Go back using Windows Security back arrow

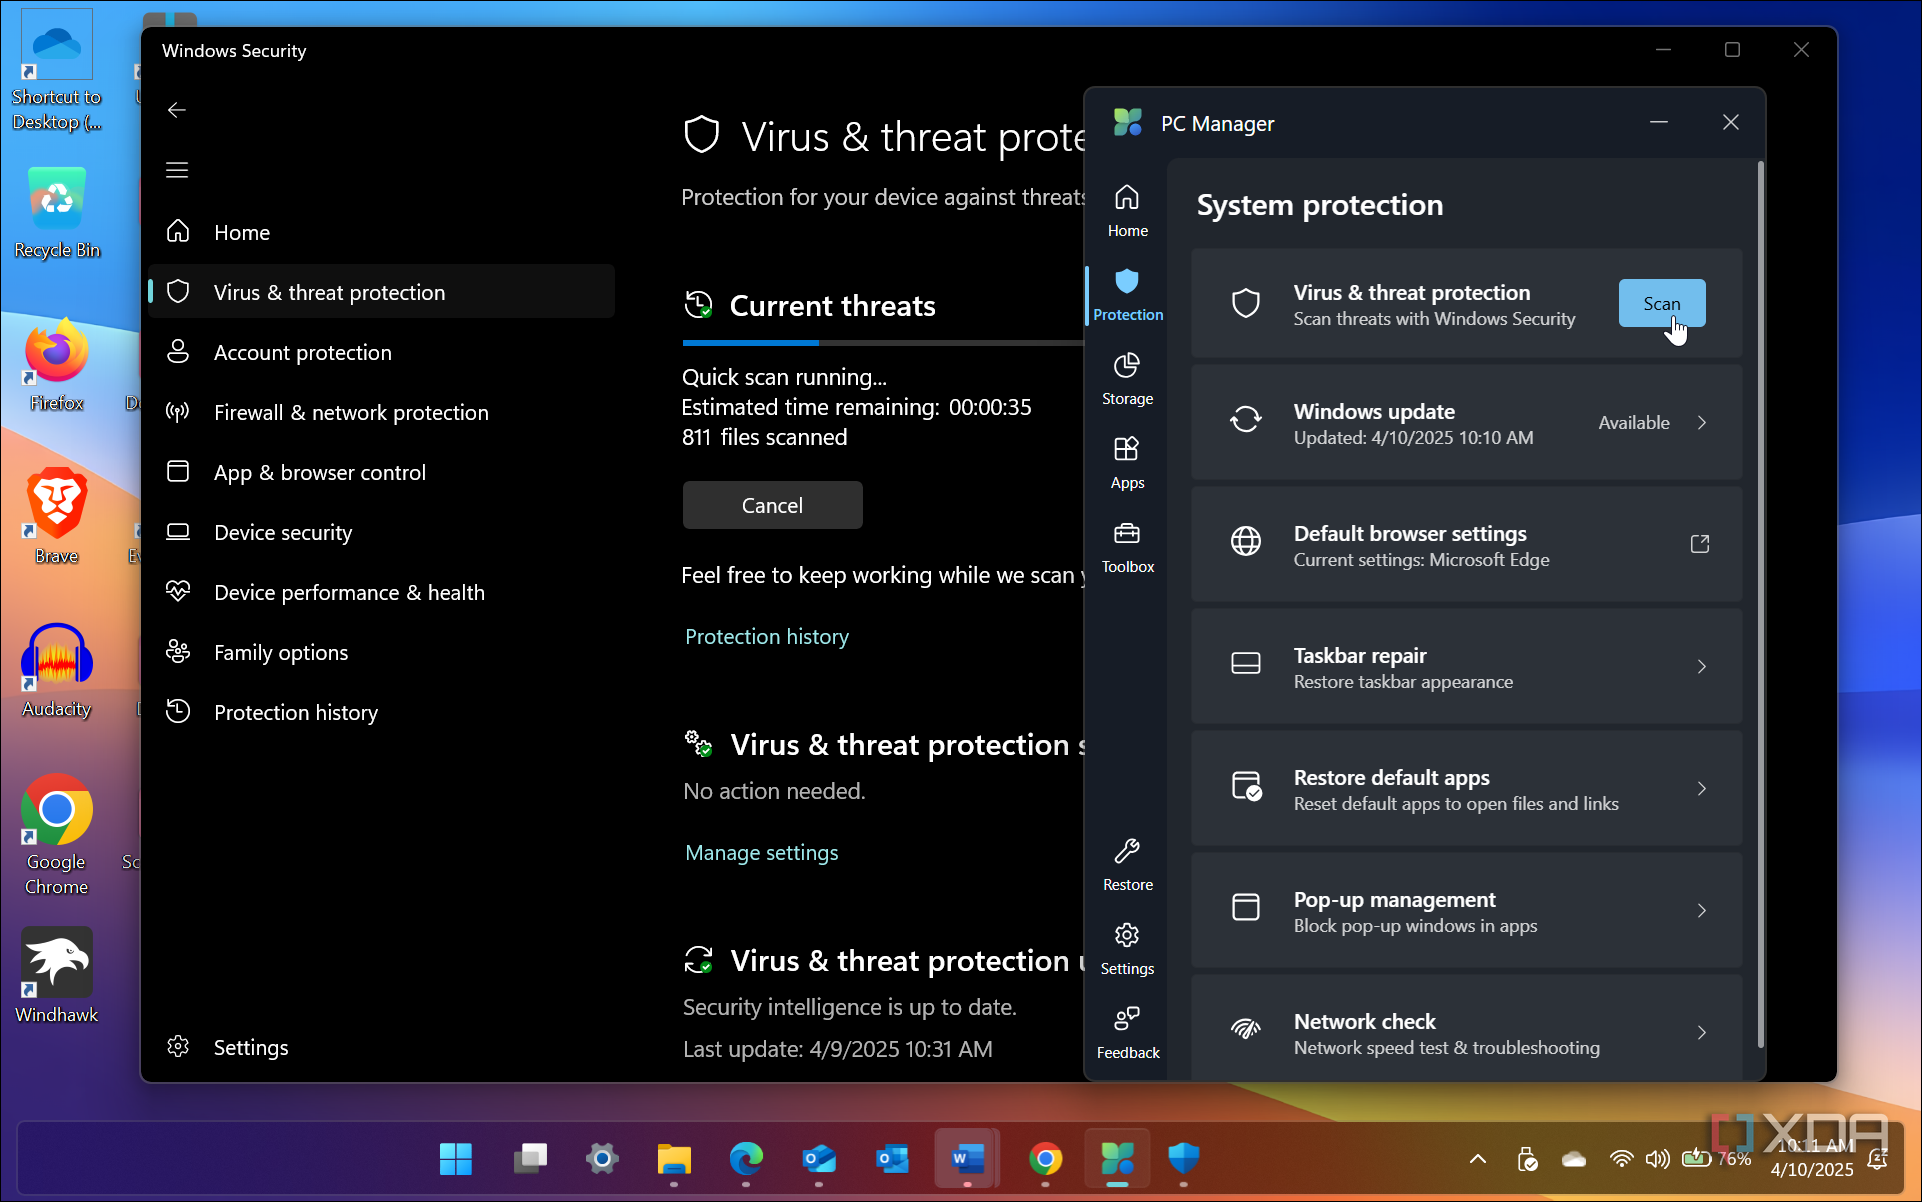pos(177,110)
